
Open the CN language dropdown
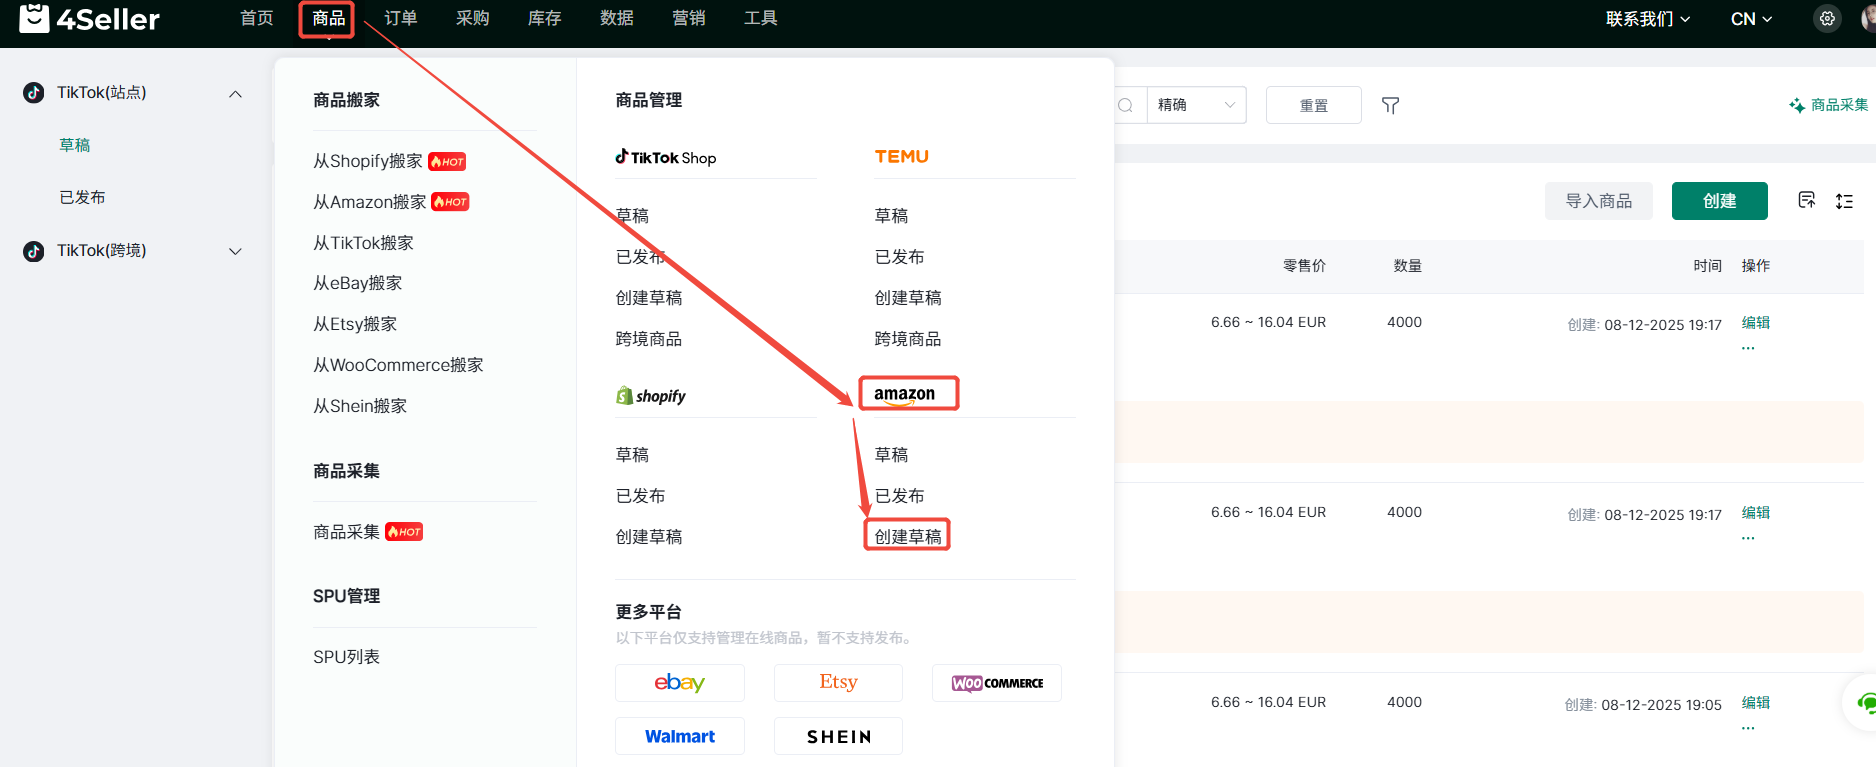point(1752,19)
